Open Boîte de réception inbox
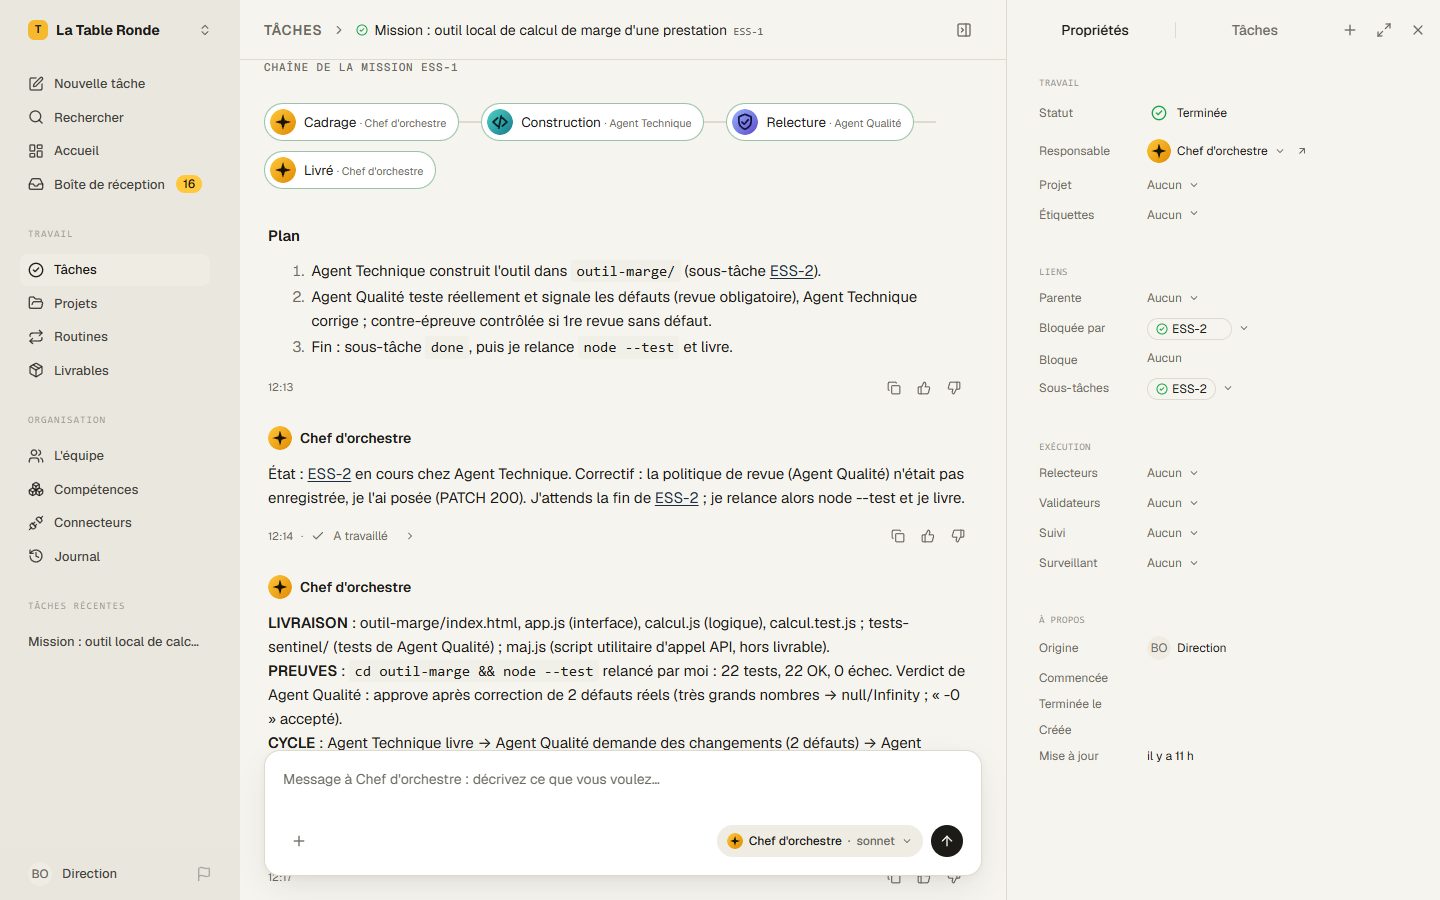The width and height of the screenshot is (1440, 900). [x=115, y=184]
